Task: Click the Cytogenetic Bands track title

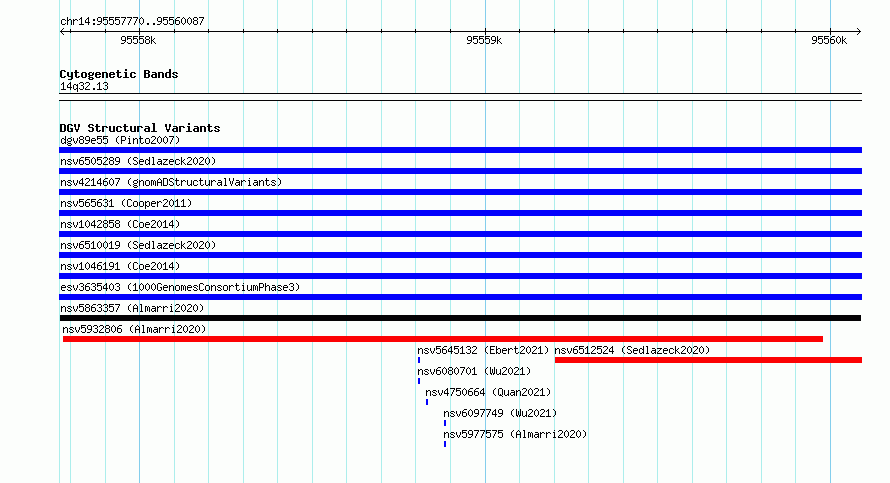Action: click(x=119, y=74)
